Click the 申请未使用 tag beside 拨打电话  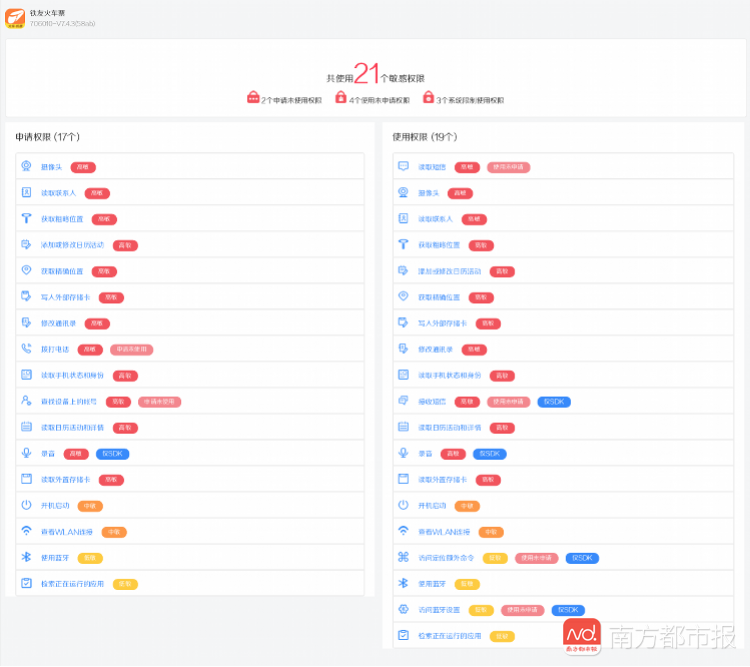[x=132, y=350]
